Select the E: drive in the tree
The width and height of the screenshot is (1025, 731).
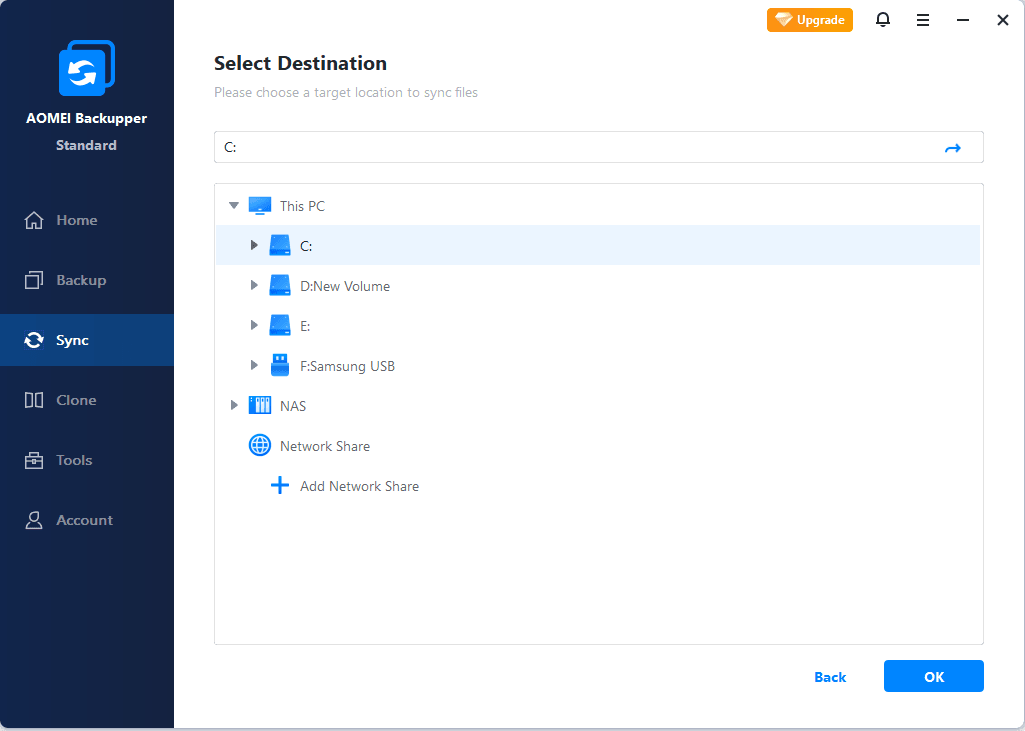305,326
